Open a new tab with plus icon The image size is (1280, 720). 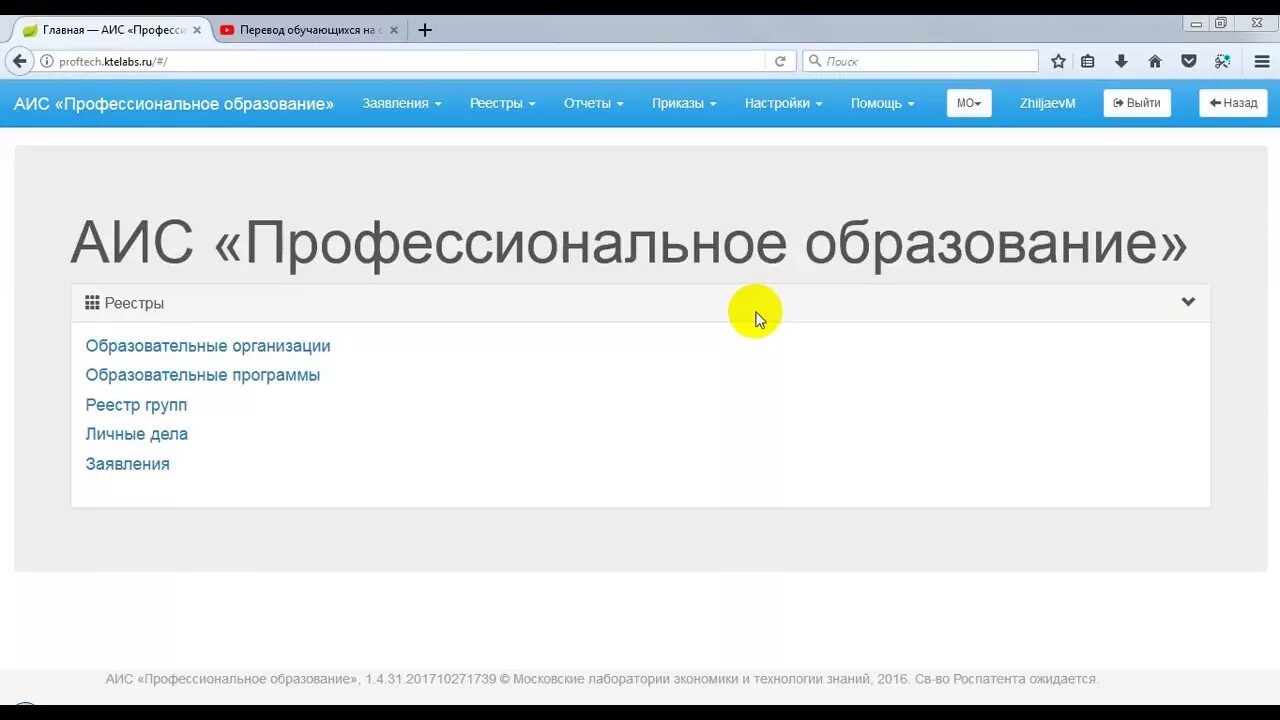point(425,30)
